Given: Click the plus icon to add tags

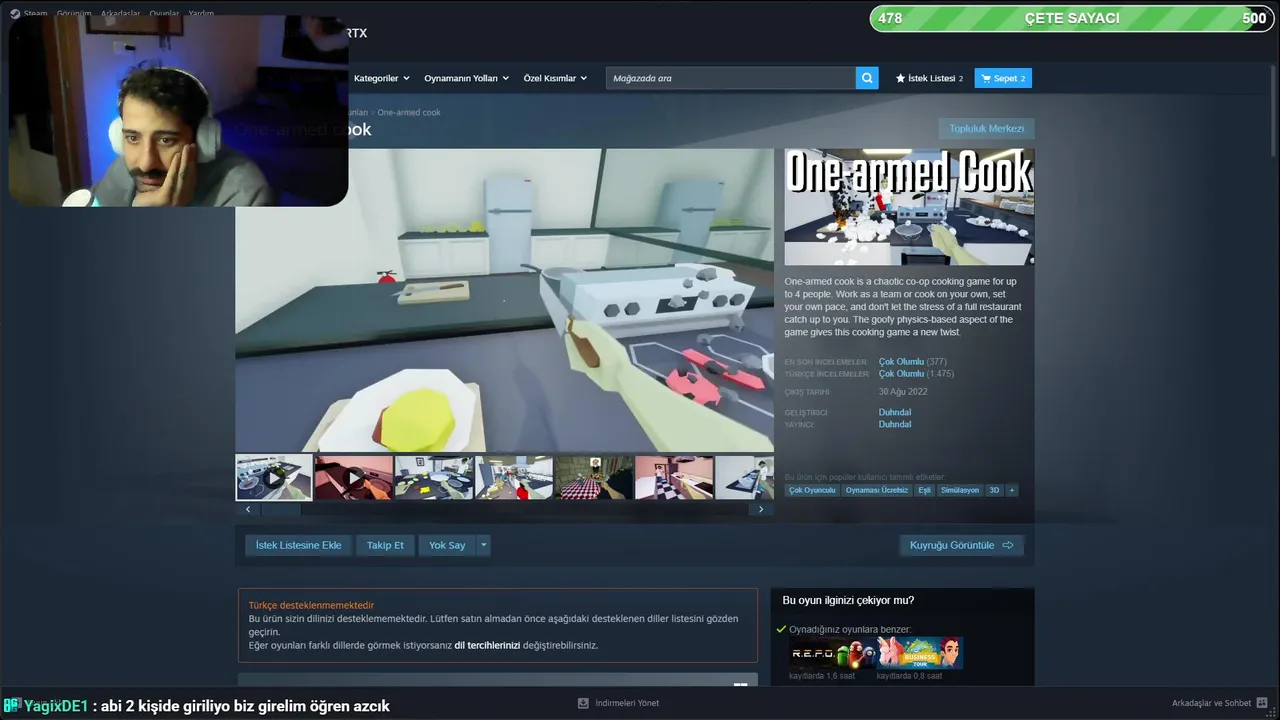Looking at the screenshot, I should [x=1011, y=490].
